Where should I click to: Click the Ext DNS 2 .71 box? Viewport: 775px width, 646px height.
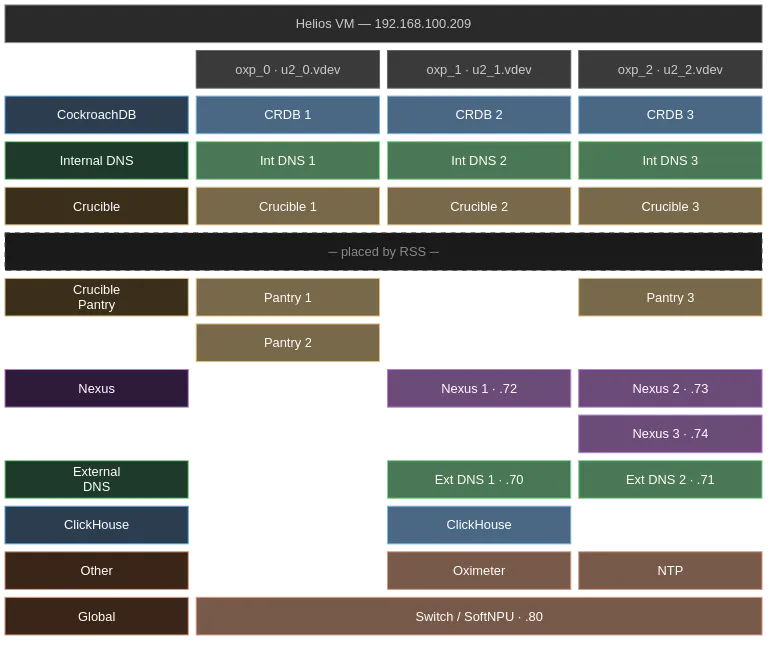[x=670, y=480]
